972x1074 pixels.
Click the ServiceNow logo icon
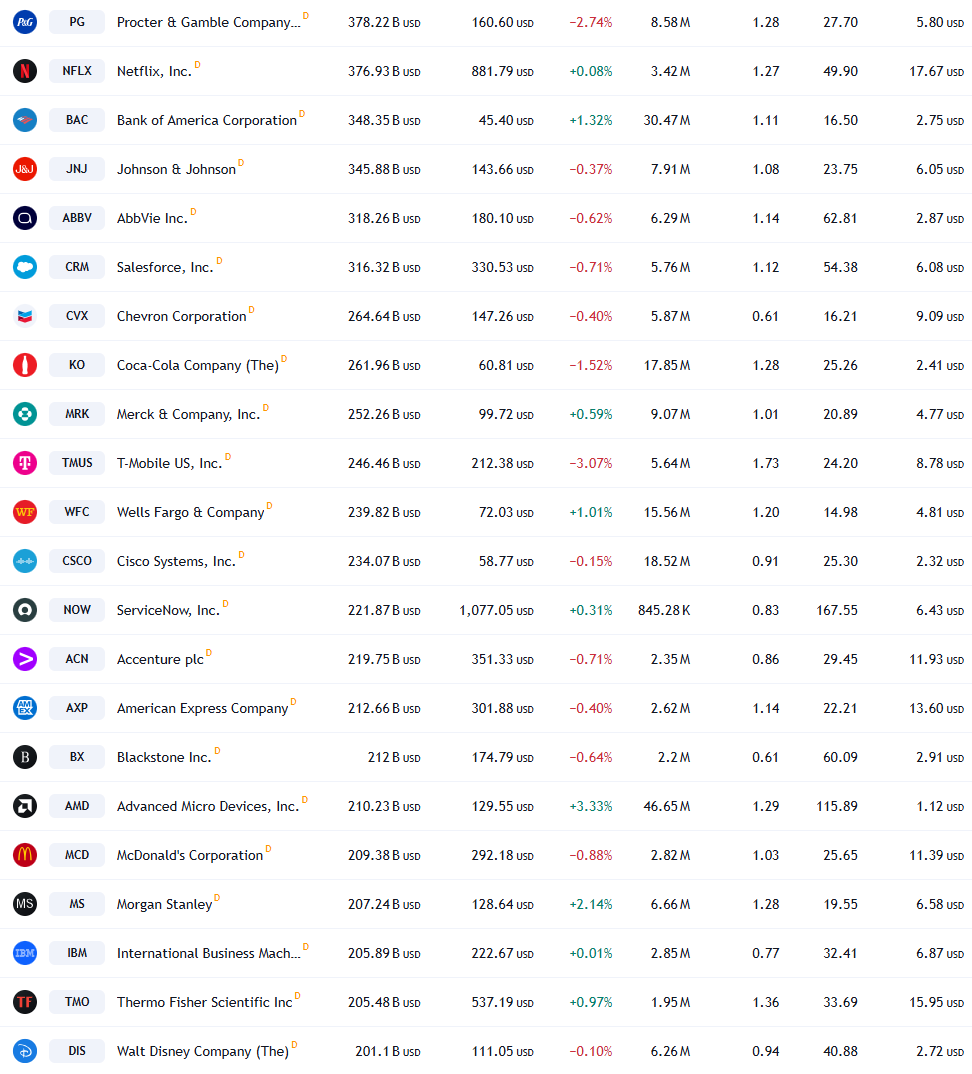[x=25, y=610]
